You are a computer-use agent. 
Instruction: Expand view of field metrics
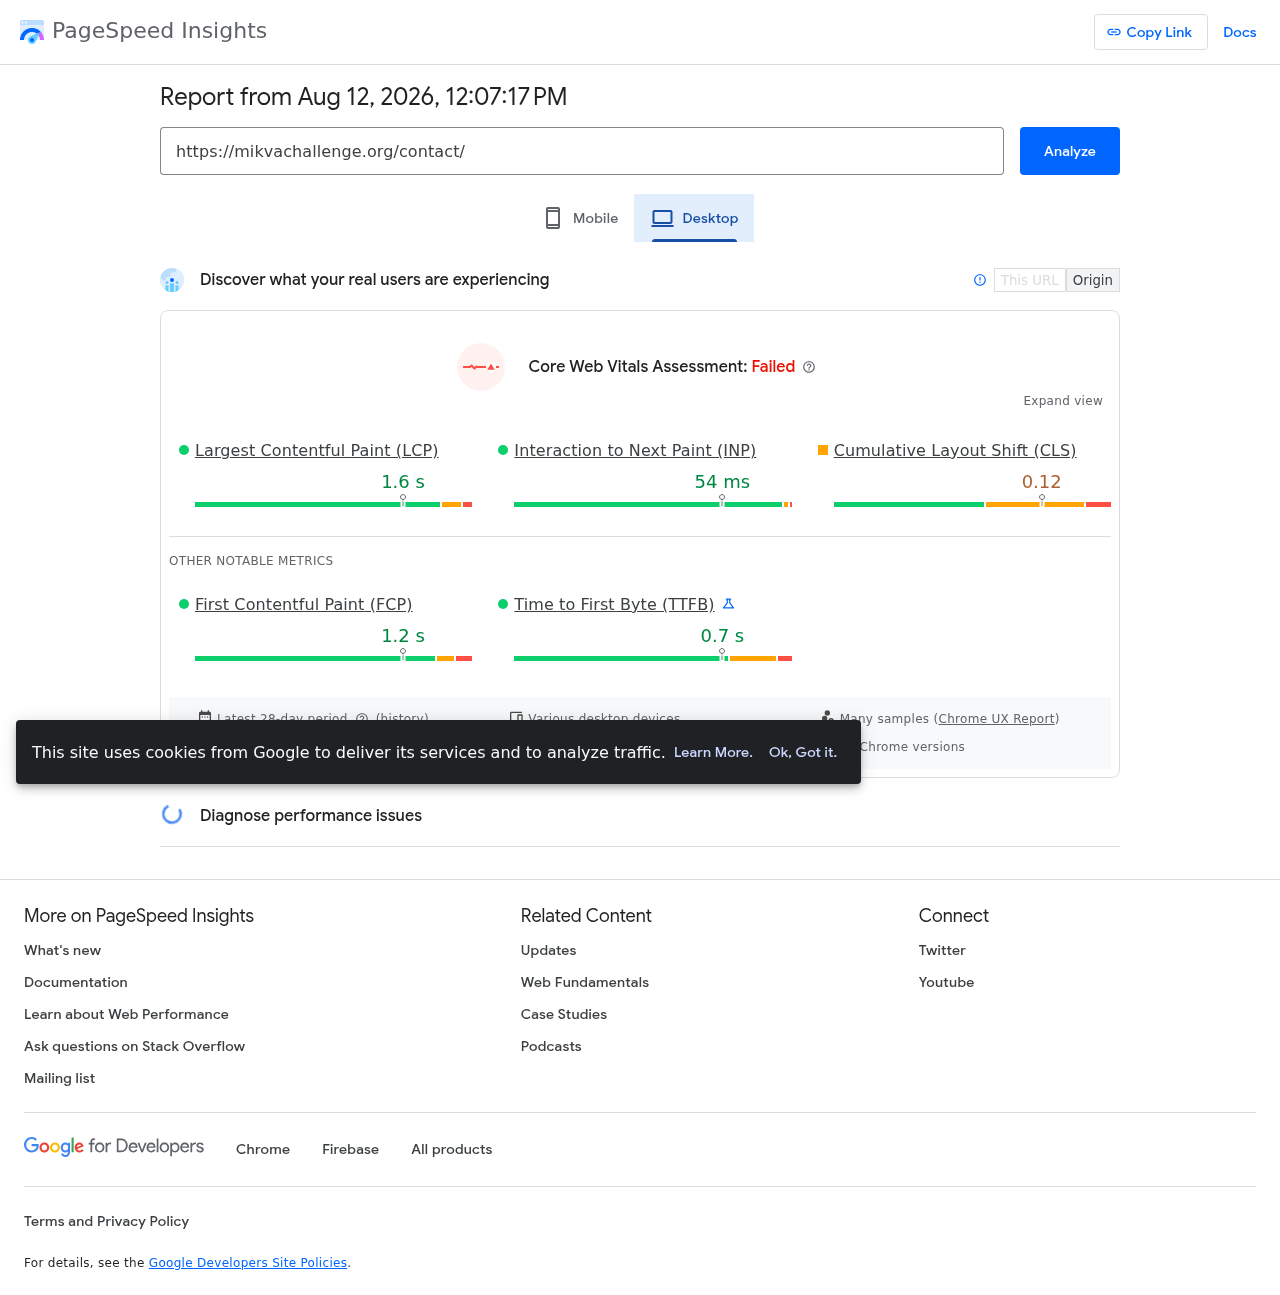(x=1063, y=401)
